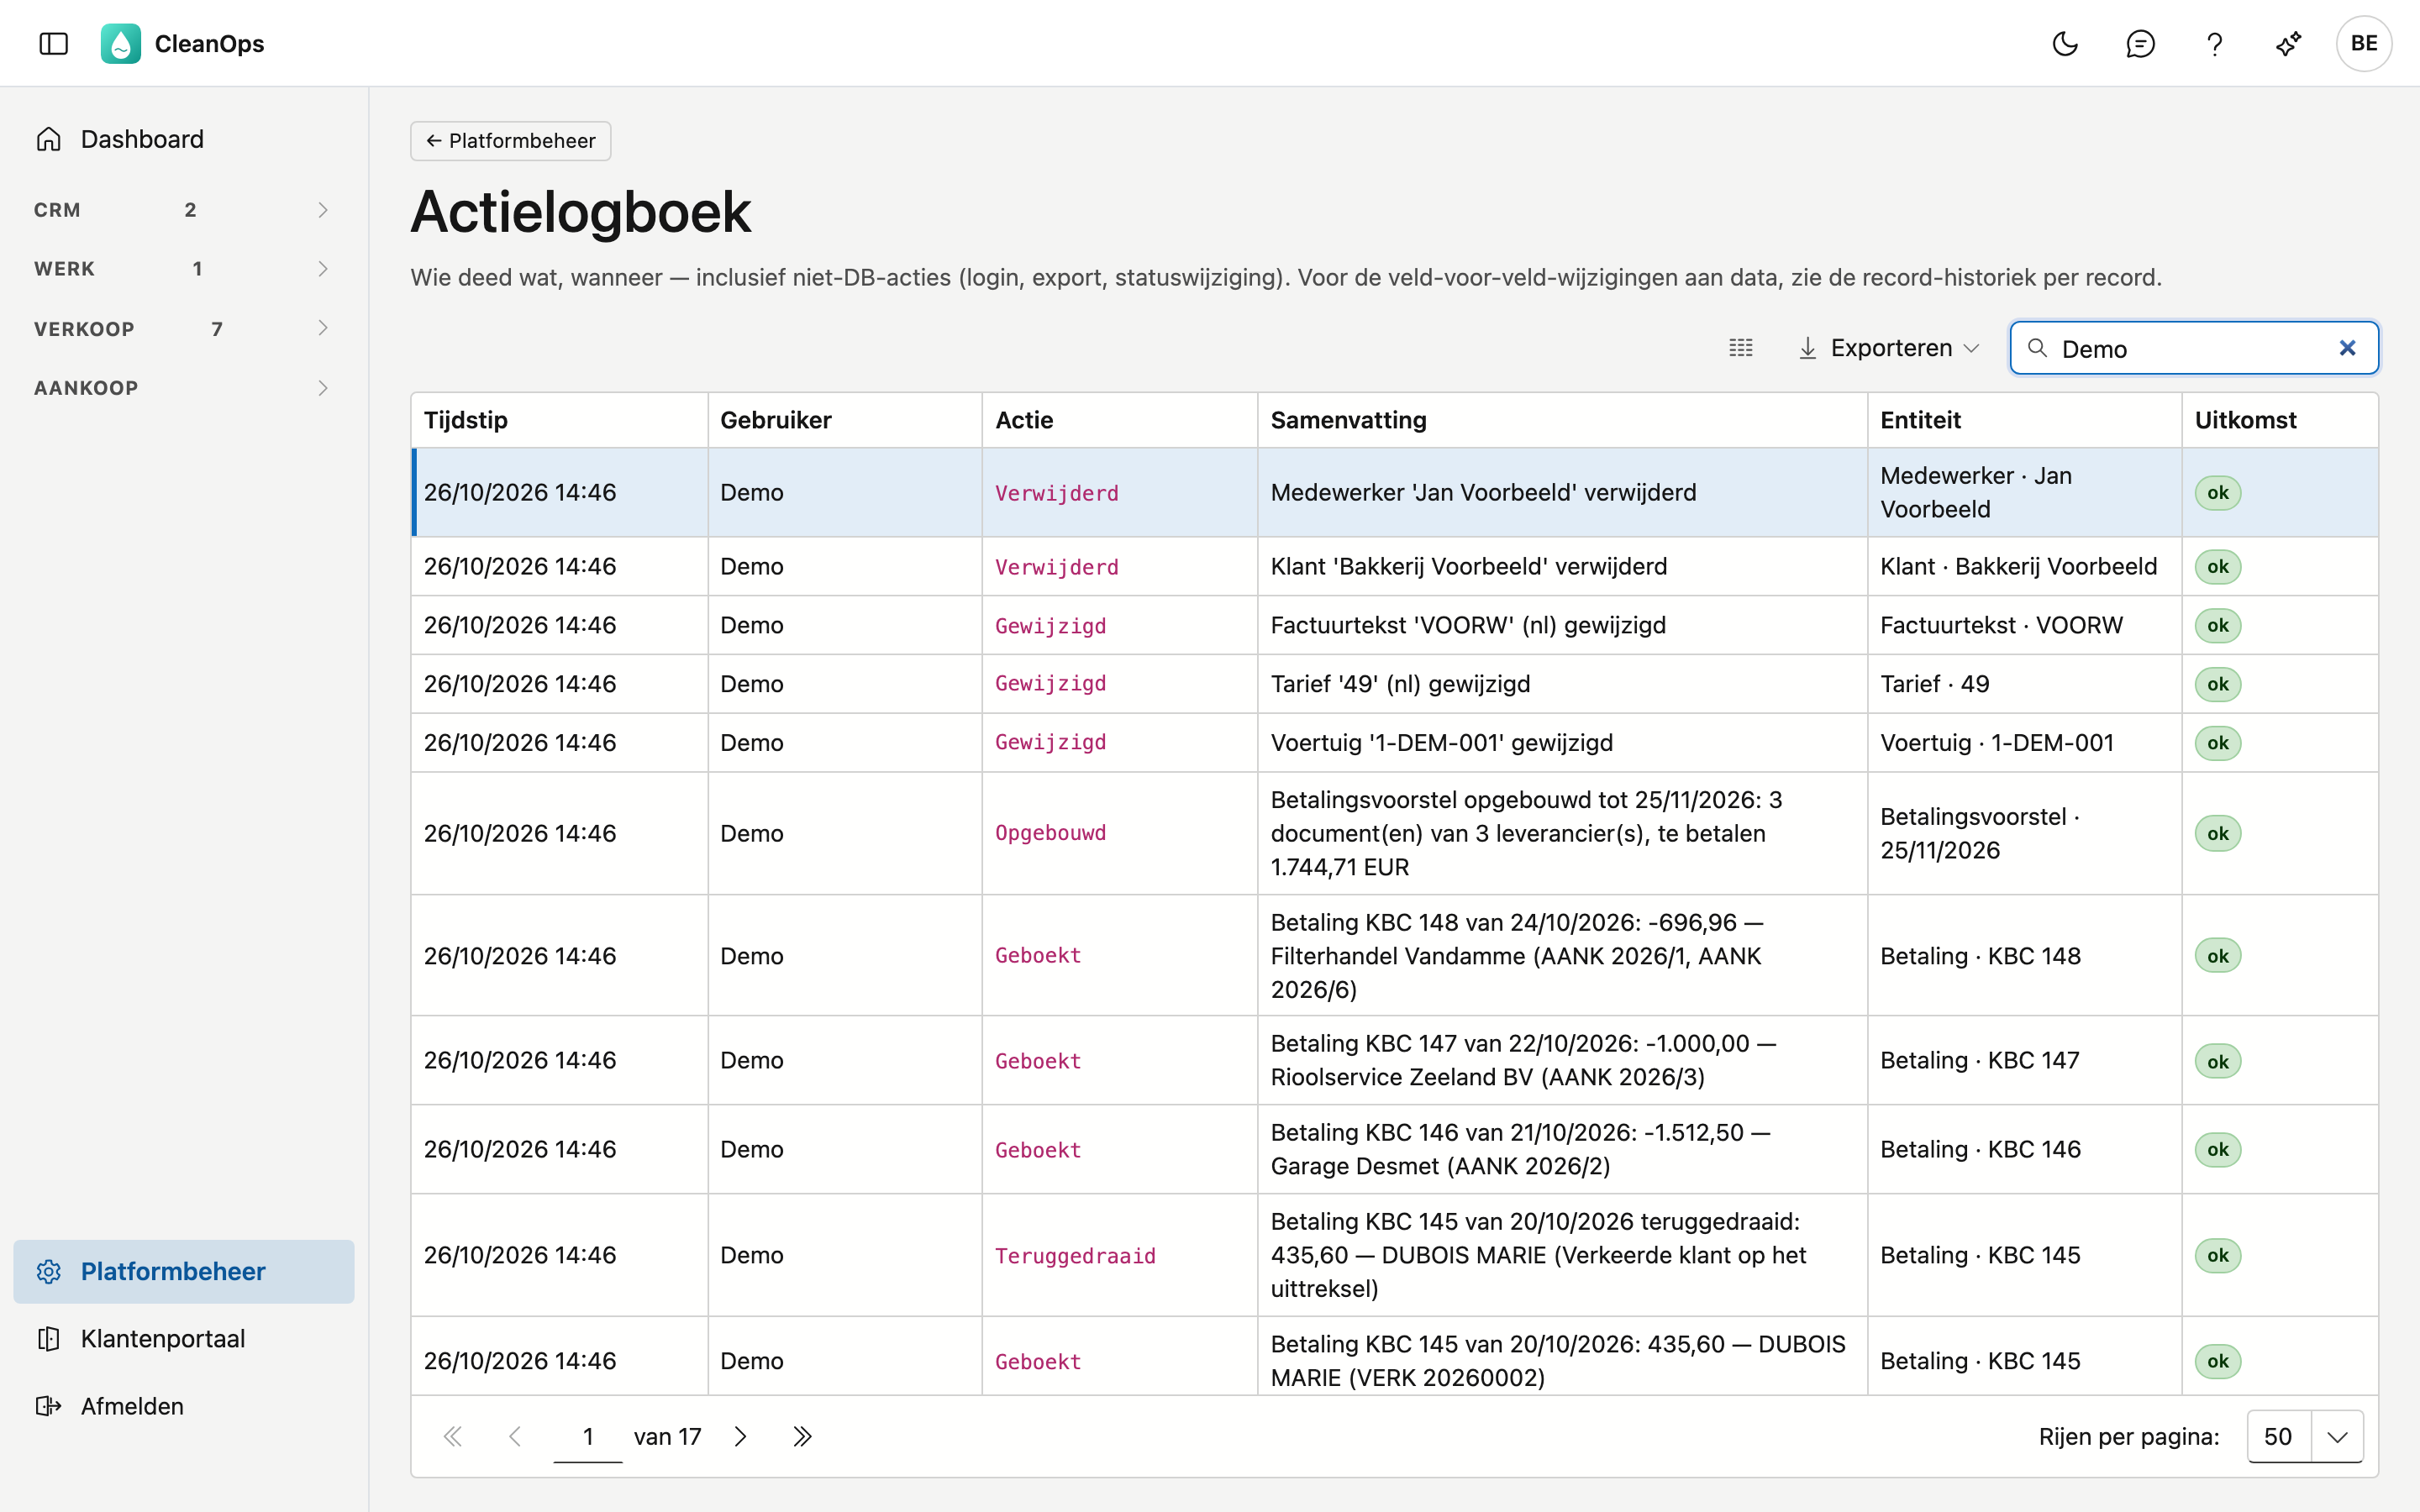Open the AI sparkle assistant icon
The height and width of the screenshot is (1512, 2420).
(x=2289, y=43)
